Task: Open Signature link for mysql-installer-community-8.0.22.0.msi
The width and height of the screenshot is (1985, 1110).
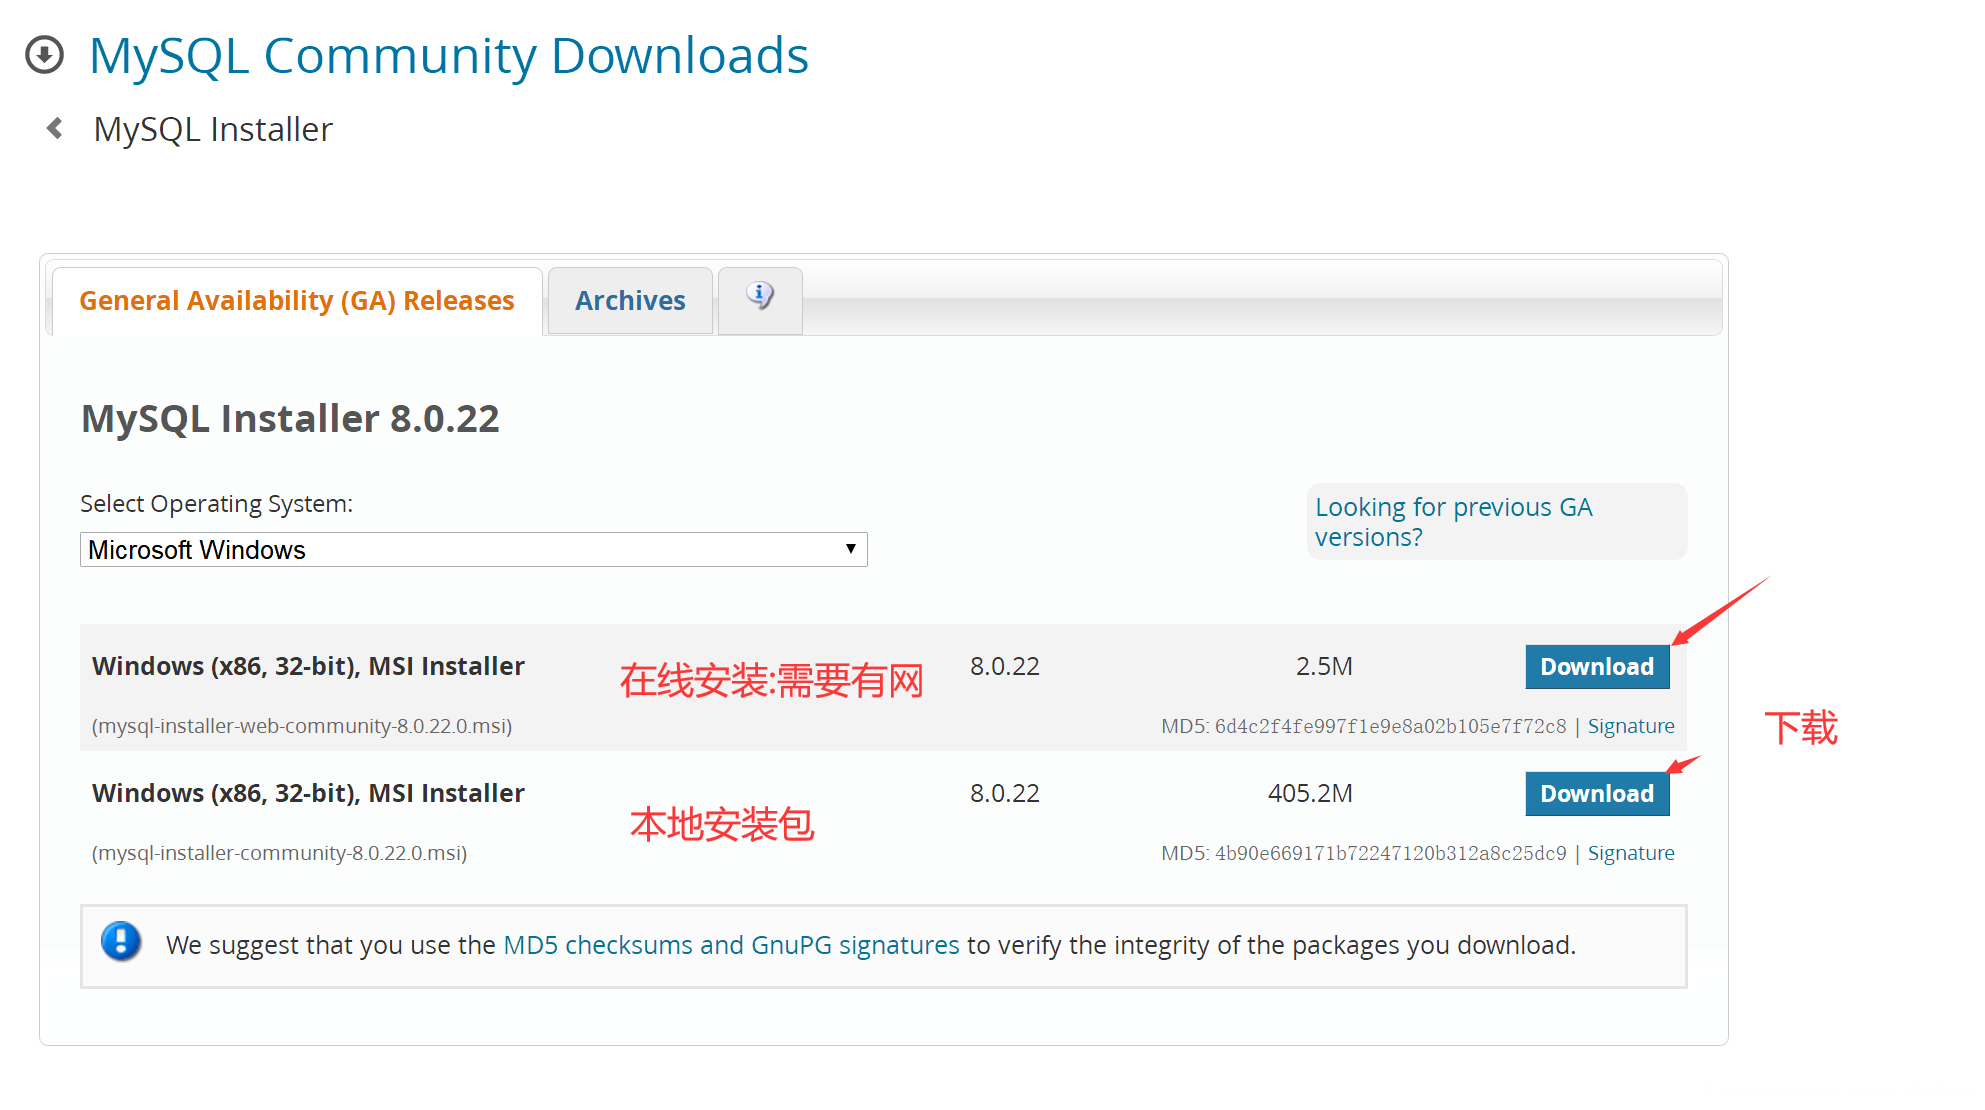Action: [x=1631, y=853]
